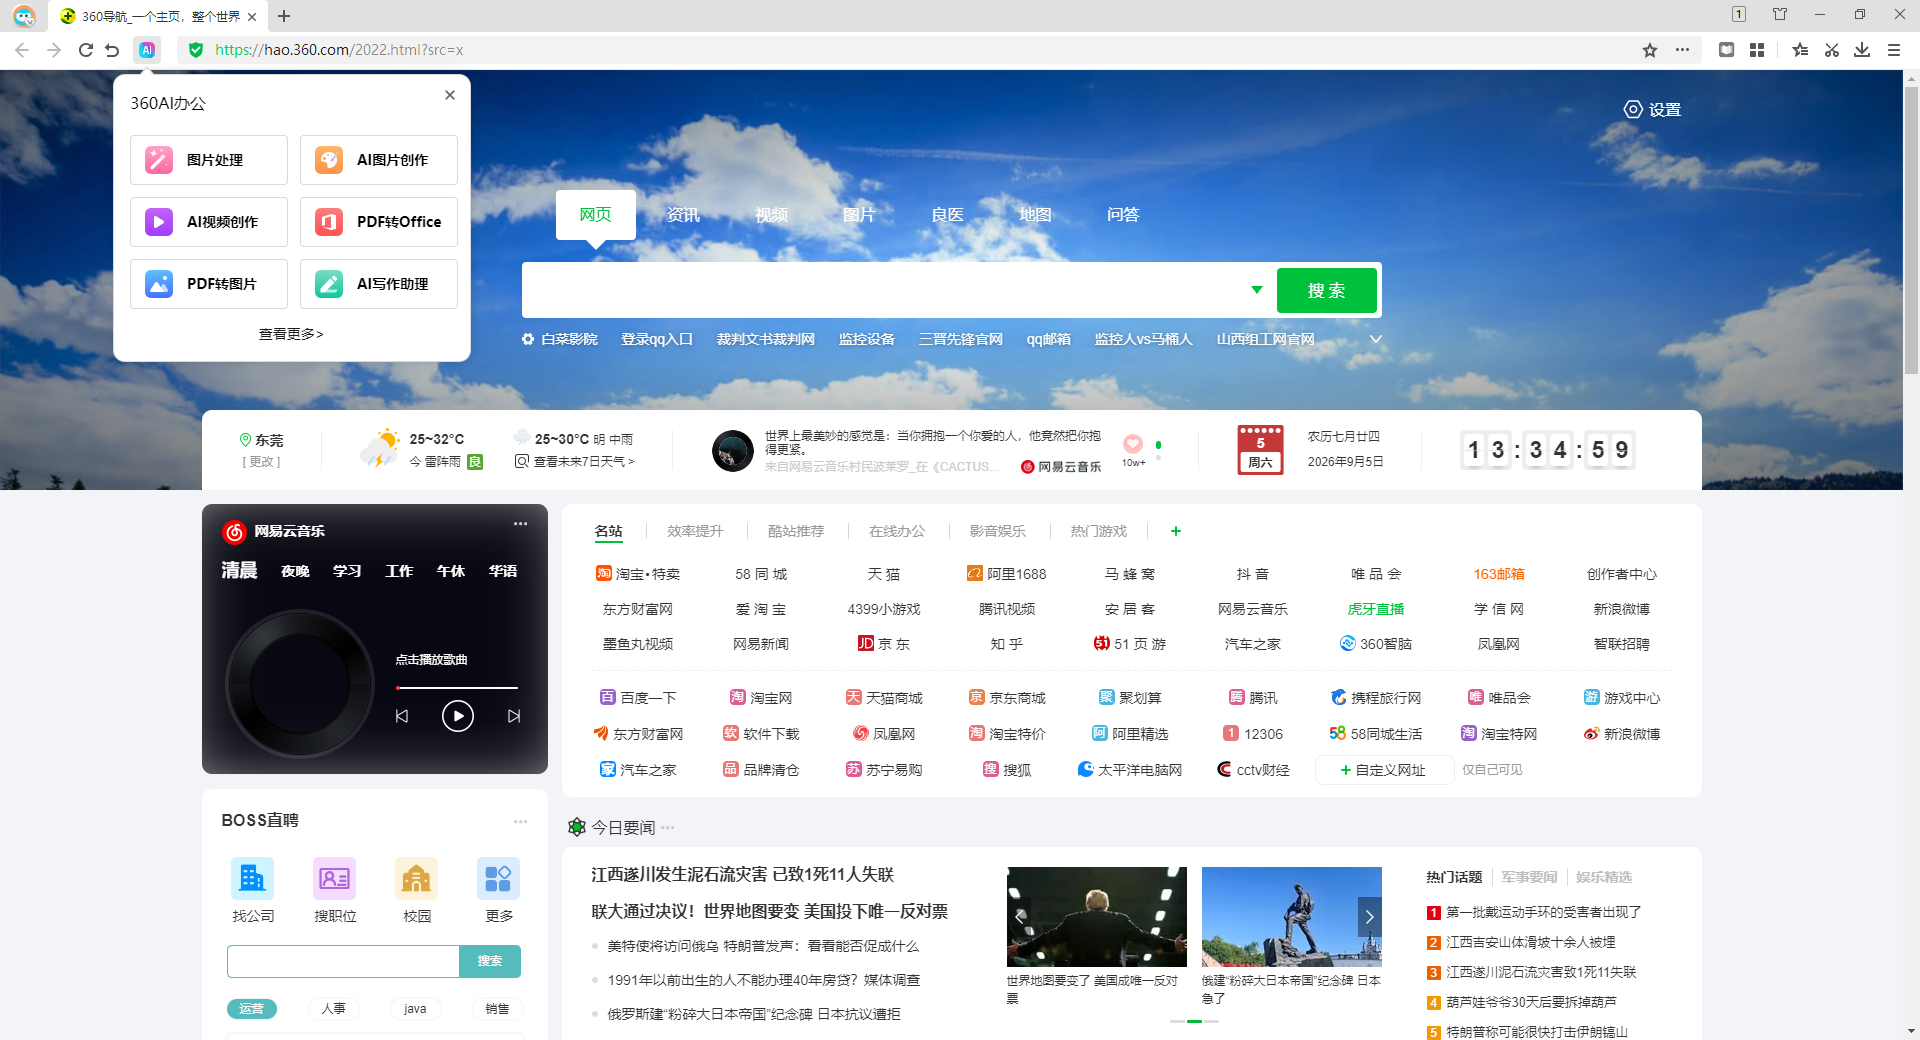Expand the search engine dropdown arrow
This screenshot has height=1040, width=1920.
(1257, 290)
